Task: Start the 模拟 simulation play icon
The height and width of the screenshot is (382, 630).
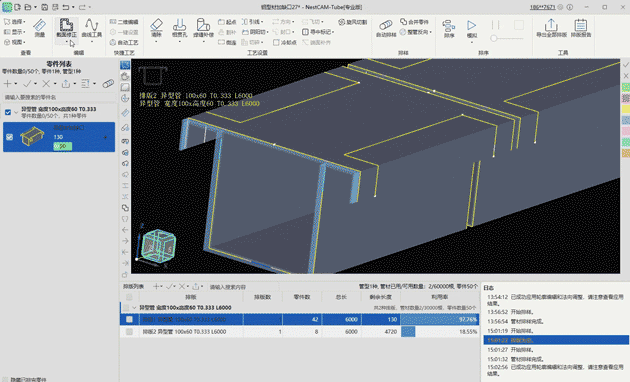Action: (x=472, y=28)
